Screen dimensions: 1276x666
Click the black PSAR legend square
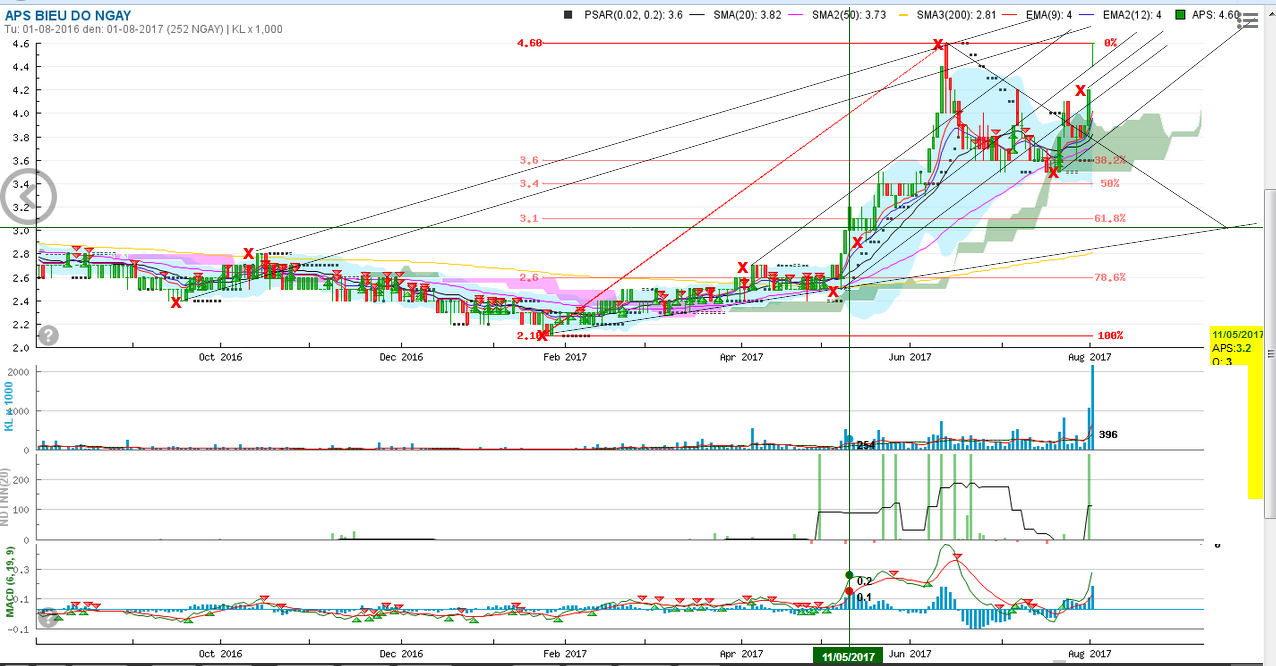tap(568, 15)
